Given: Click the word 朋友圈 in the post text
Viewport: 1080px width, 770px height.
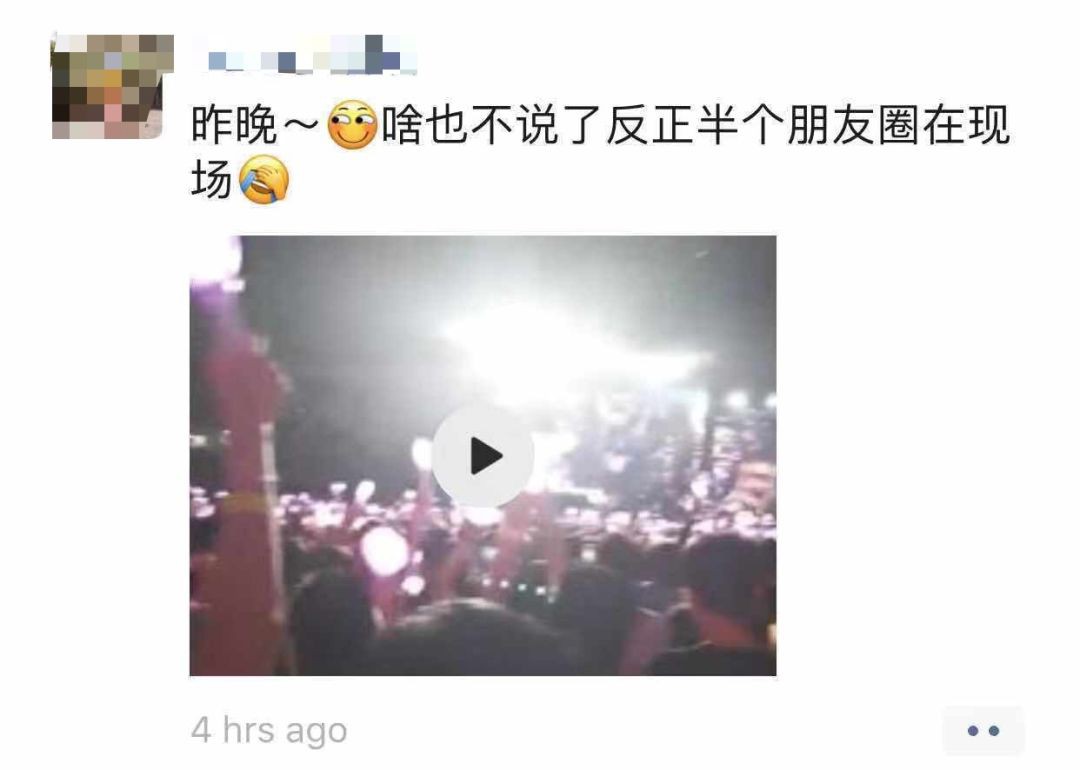Looking at the screenshot, I should (x=853, y=125).
